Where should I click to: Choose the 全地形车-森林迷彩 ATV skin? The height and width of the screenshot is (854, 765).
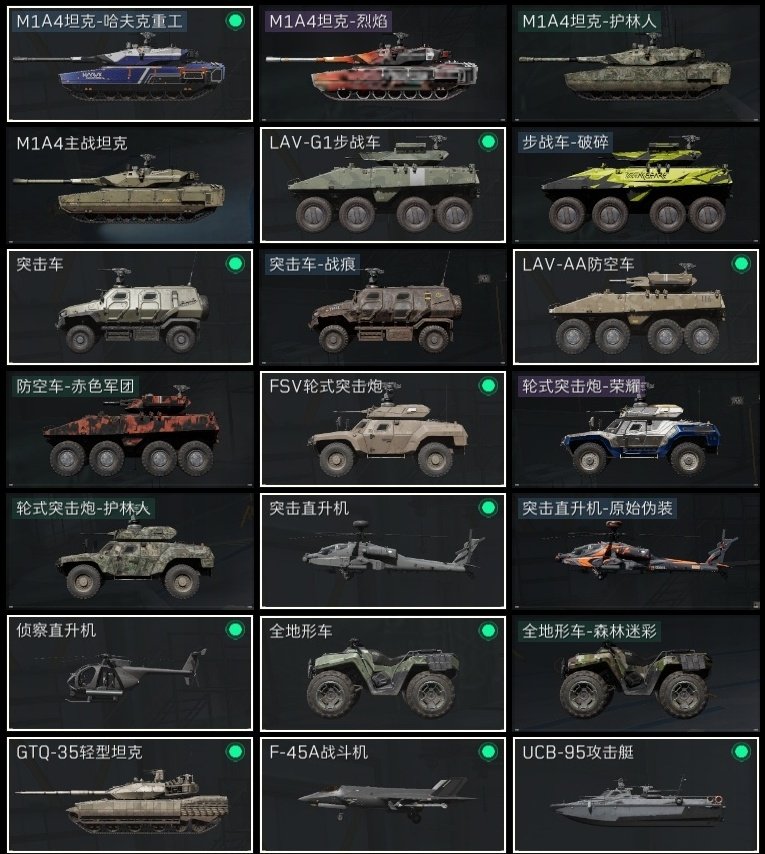click(635, 673)
